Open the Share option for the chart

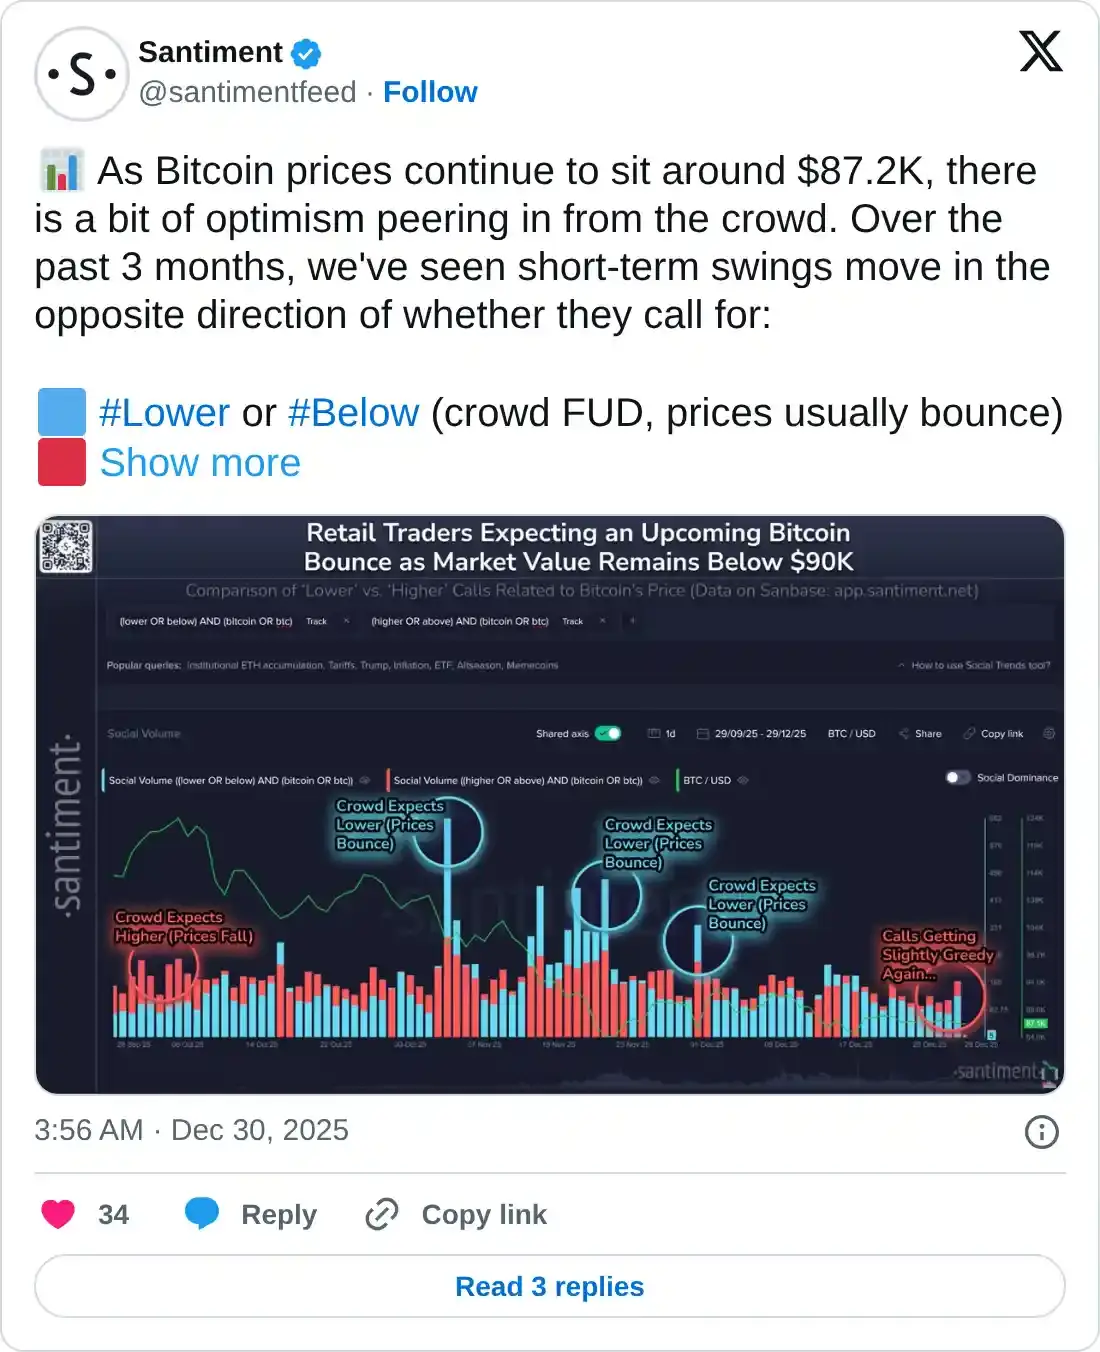click(x=922, y=733)
